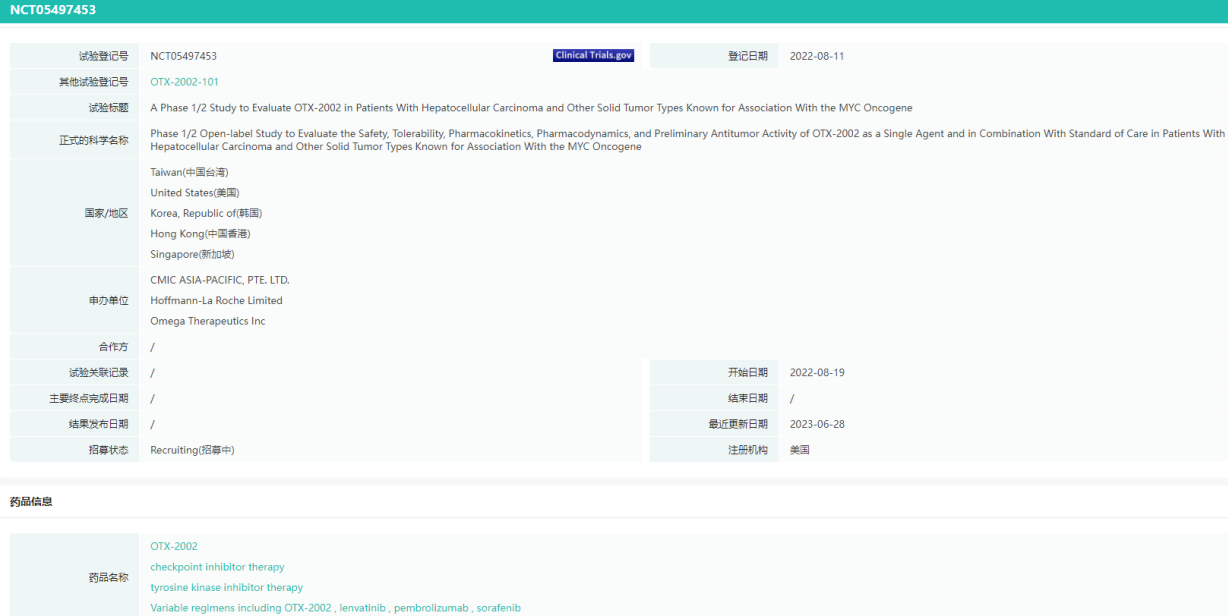
Task: Select the 最近更新日期 field label
Action: point(738,424)
